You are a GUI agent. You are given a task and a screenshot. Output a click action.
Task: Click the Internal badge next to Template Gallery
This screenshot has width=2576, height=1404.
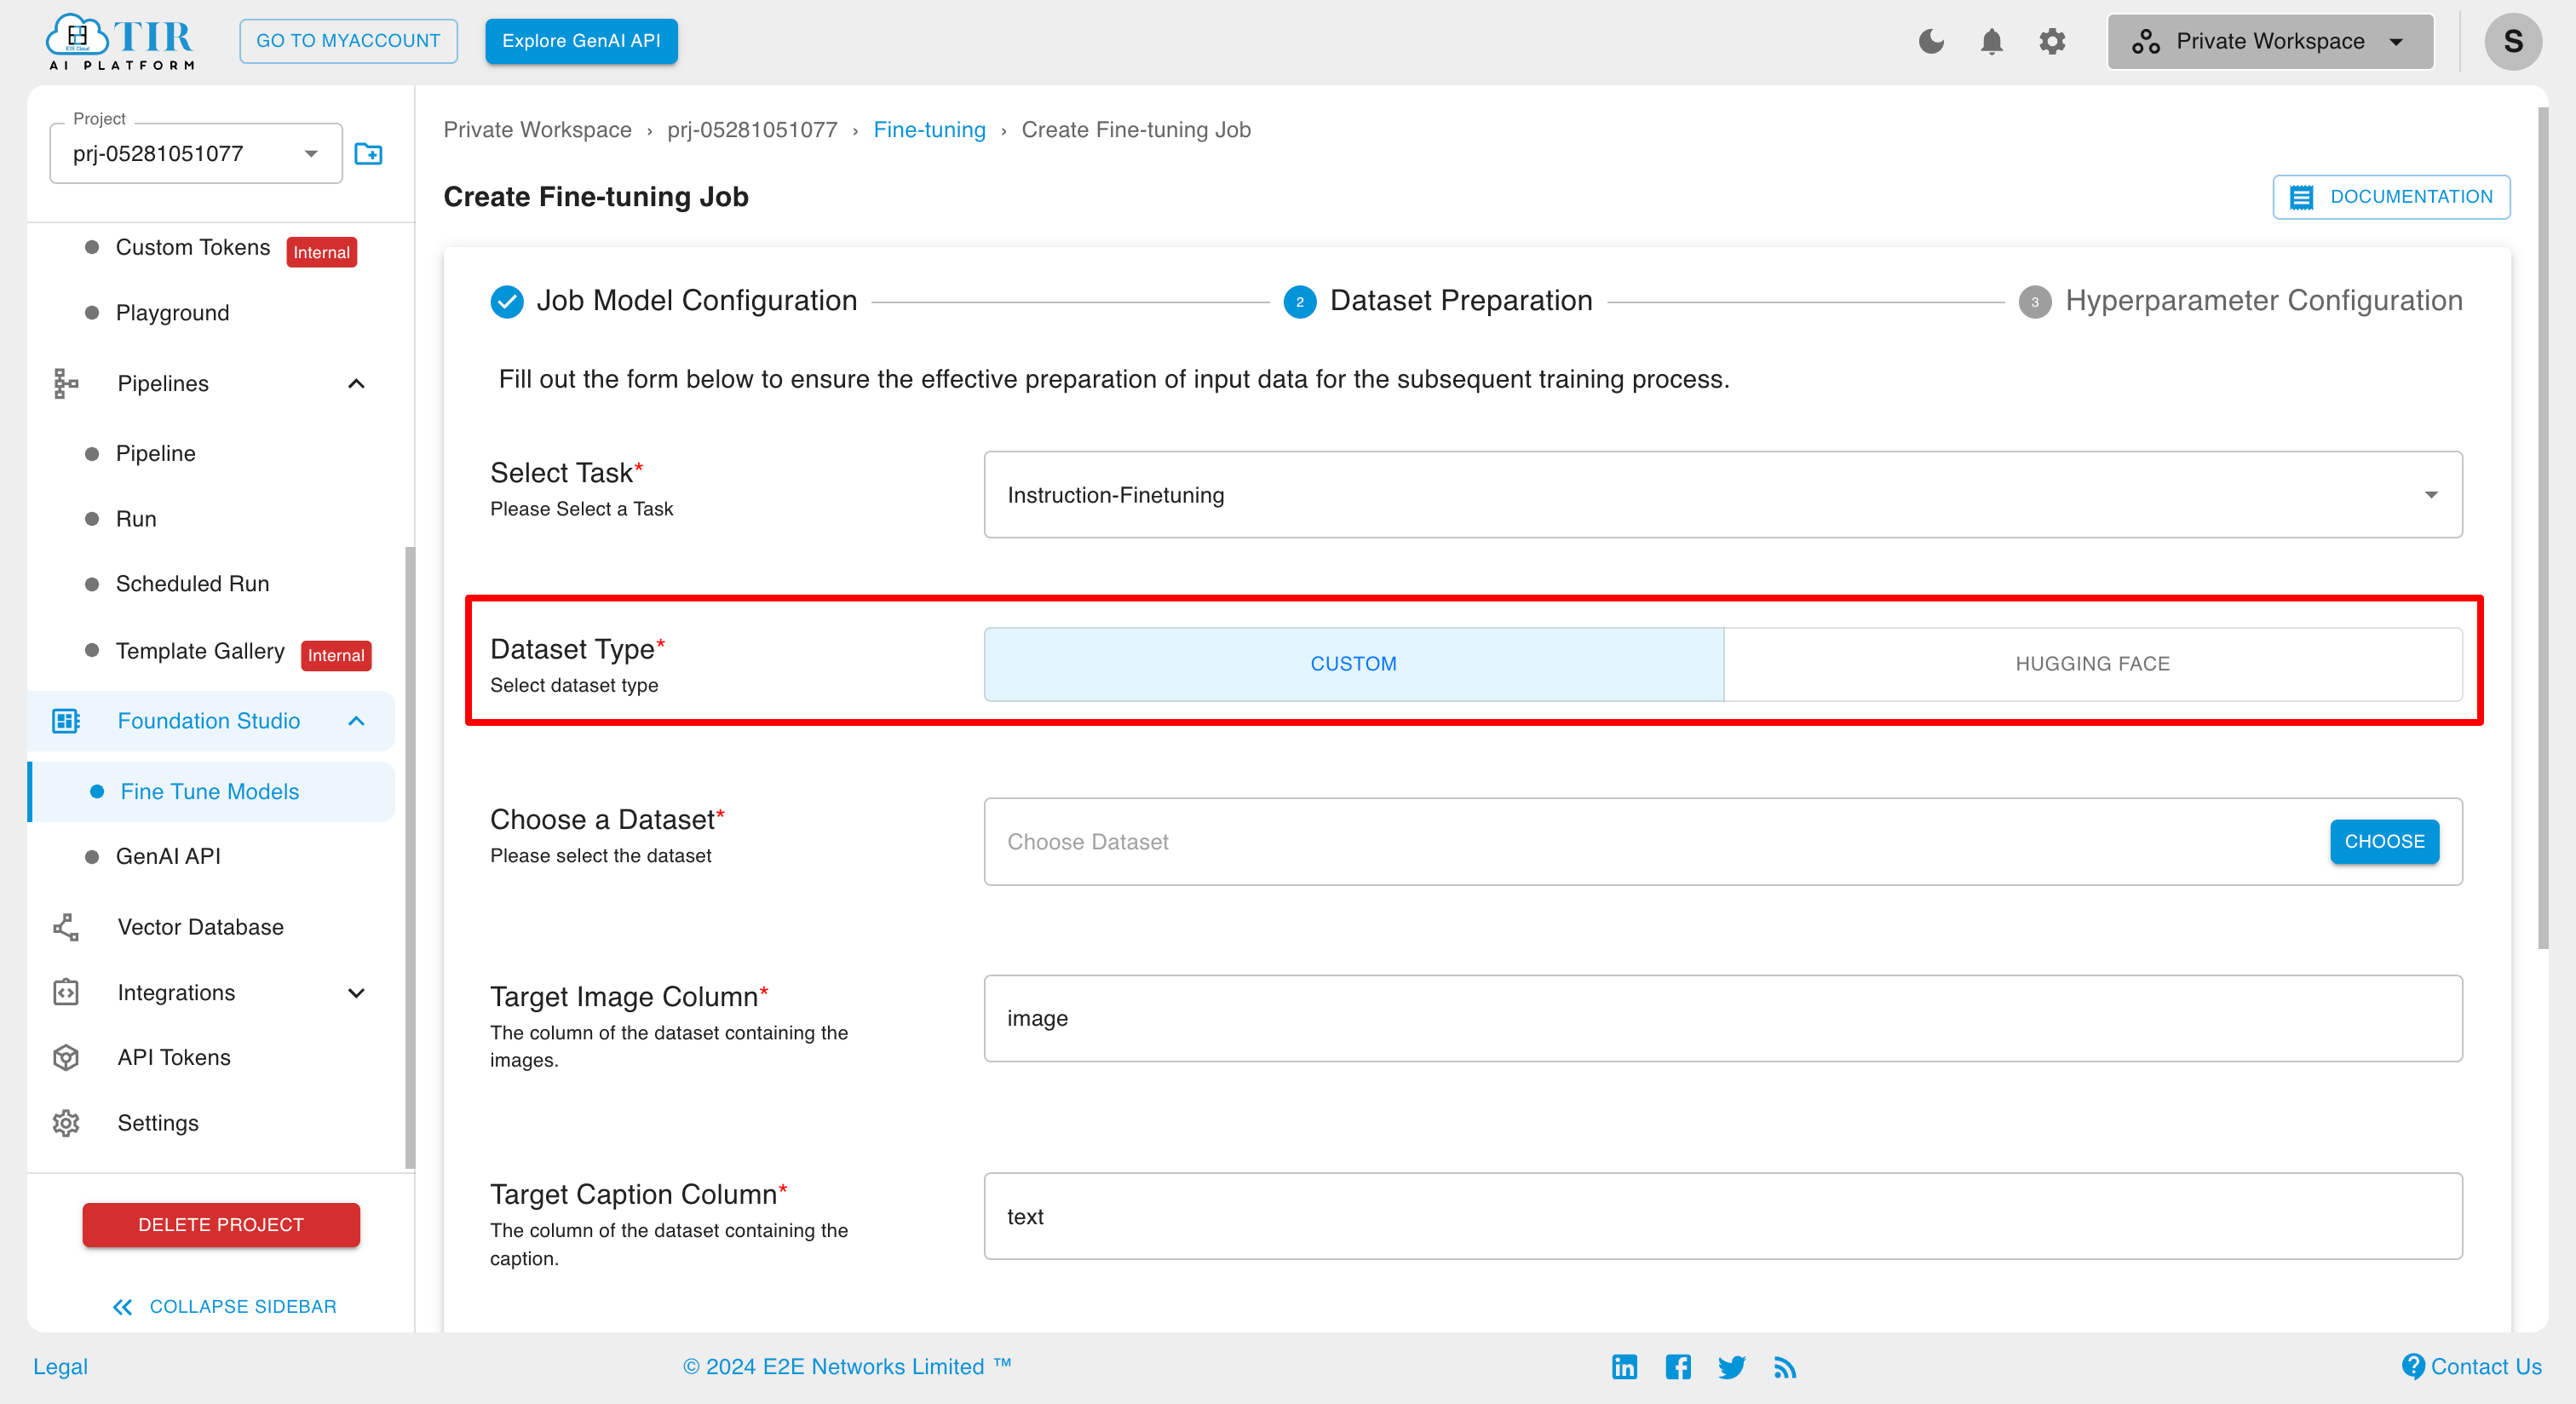pyautogui.click(x=335, y=655)
